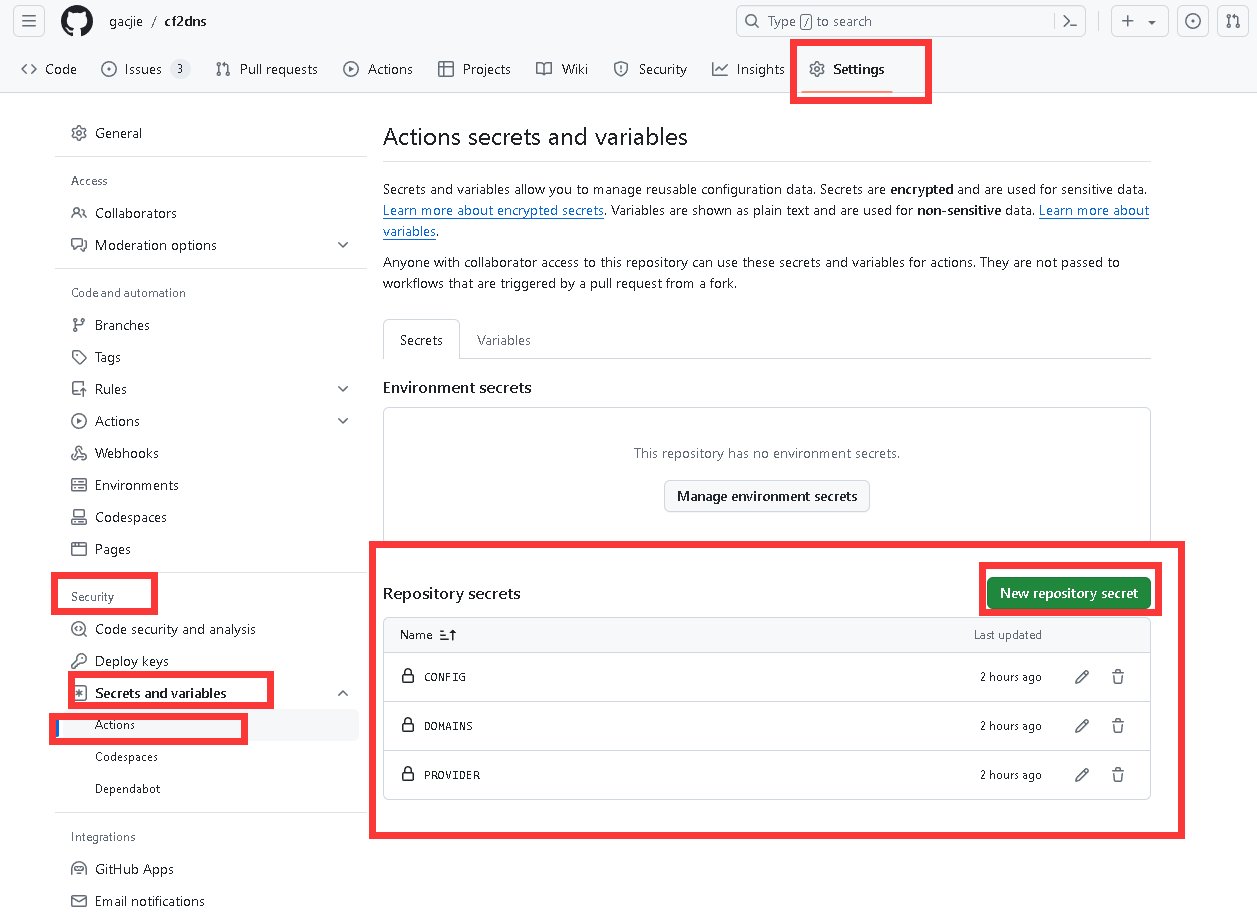Open the pull requests icon in header
Viewport: 1257px width, 922px height.
coord(1233,21)
